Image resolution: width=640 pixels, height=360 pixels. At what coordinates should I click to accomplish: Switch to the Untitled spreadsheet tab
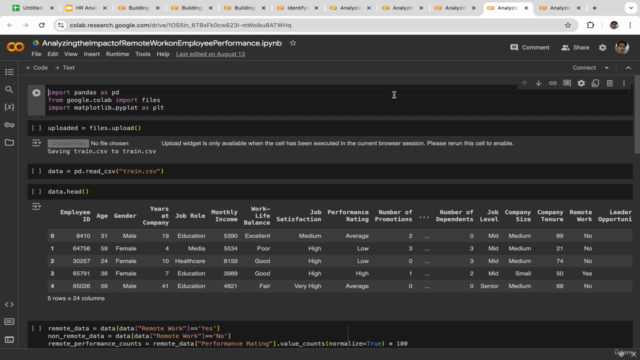(x=33, y=8)
